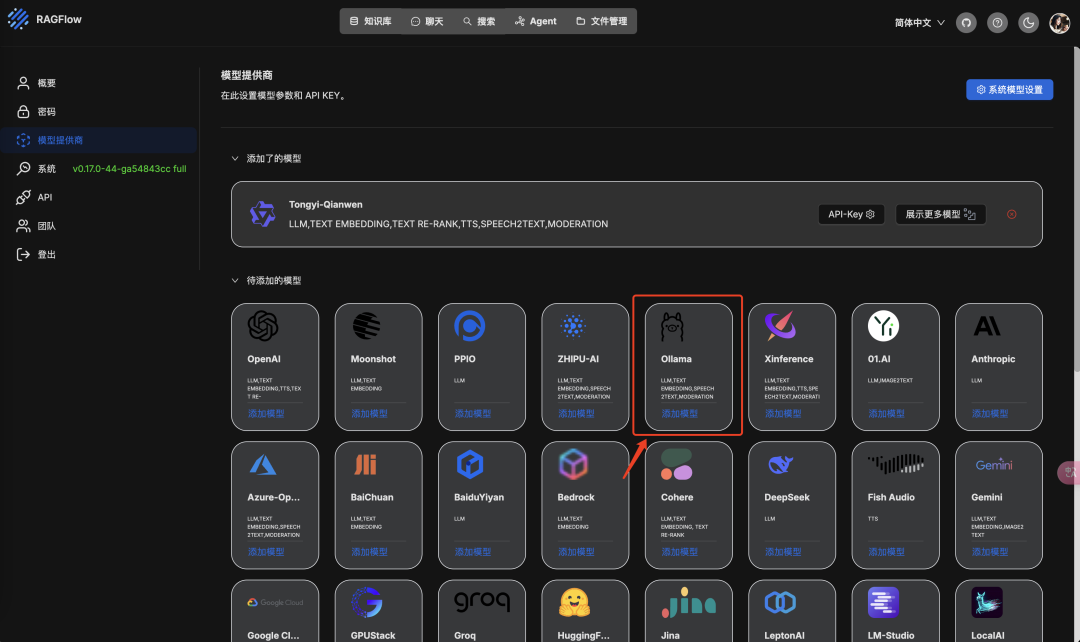Switch to 搜索 tab
The image size is (1080, 642).
coord(479,21)
